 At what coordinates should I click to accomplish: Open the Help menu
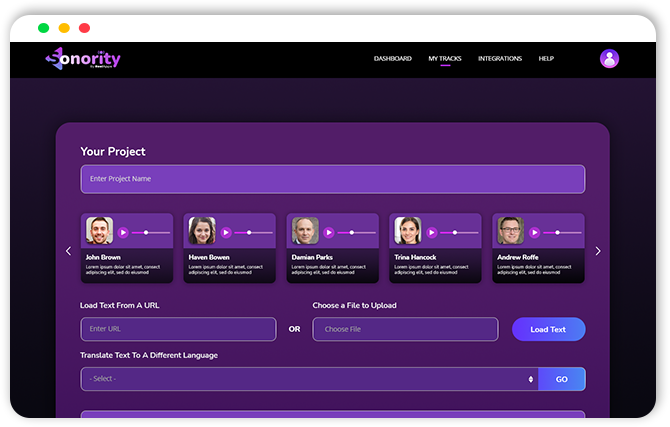[546, 59]
